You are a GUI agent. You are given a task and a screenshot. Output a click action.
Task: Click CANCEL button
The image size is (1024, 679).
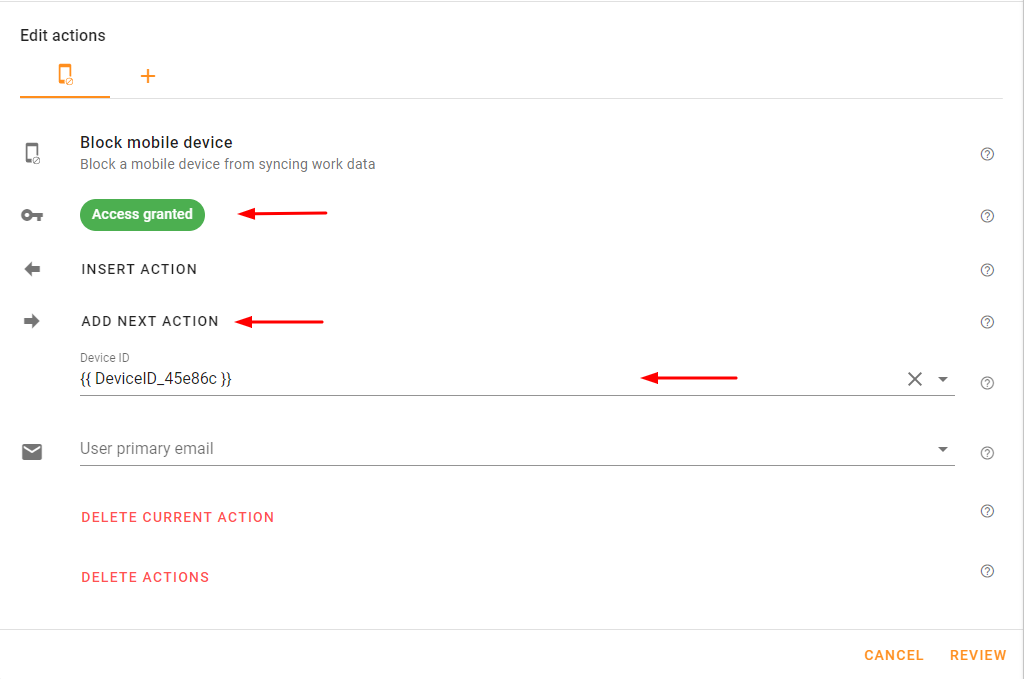pyautogui.click(x=893, y=655)
